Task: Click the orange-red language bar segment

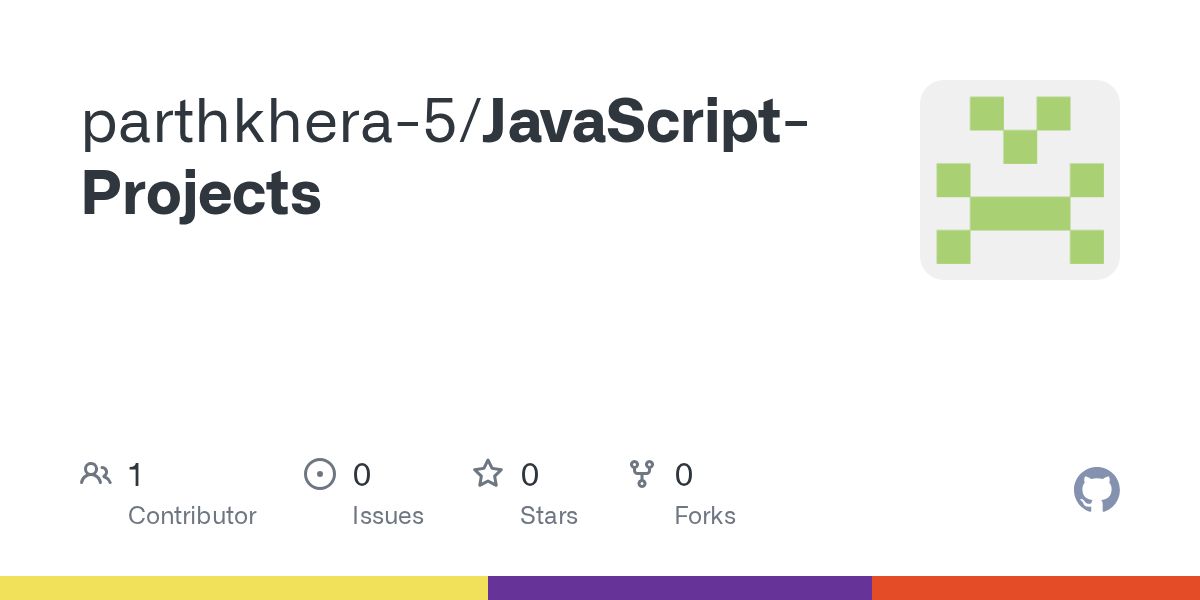Action: click(1036, 588)
